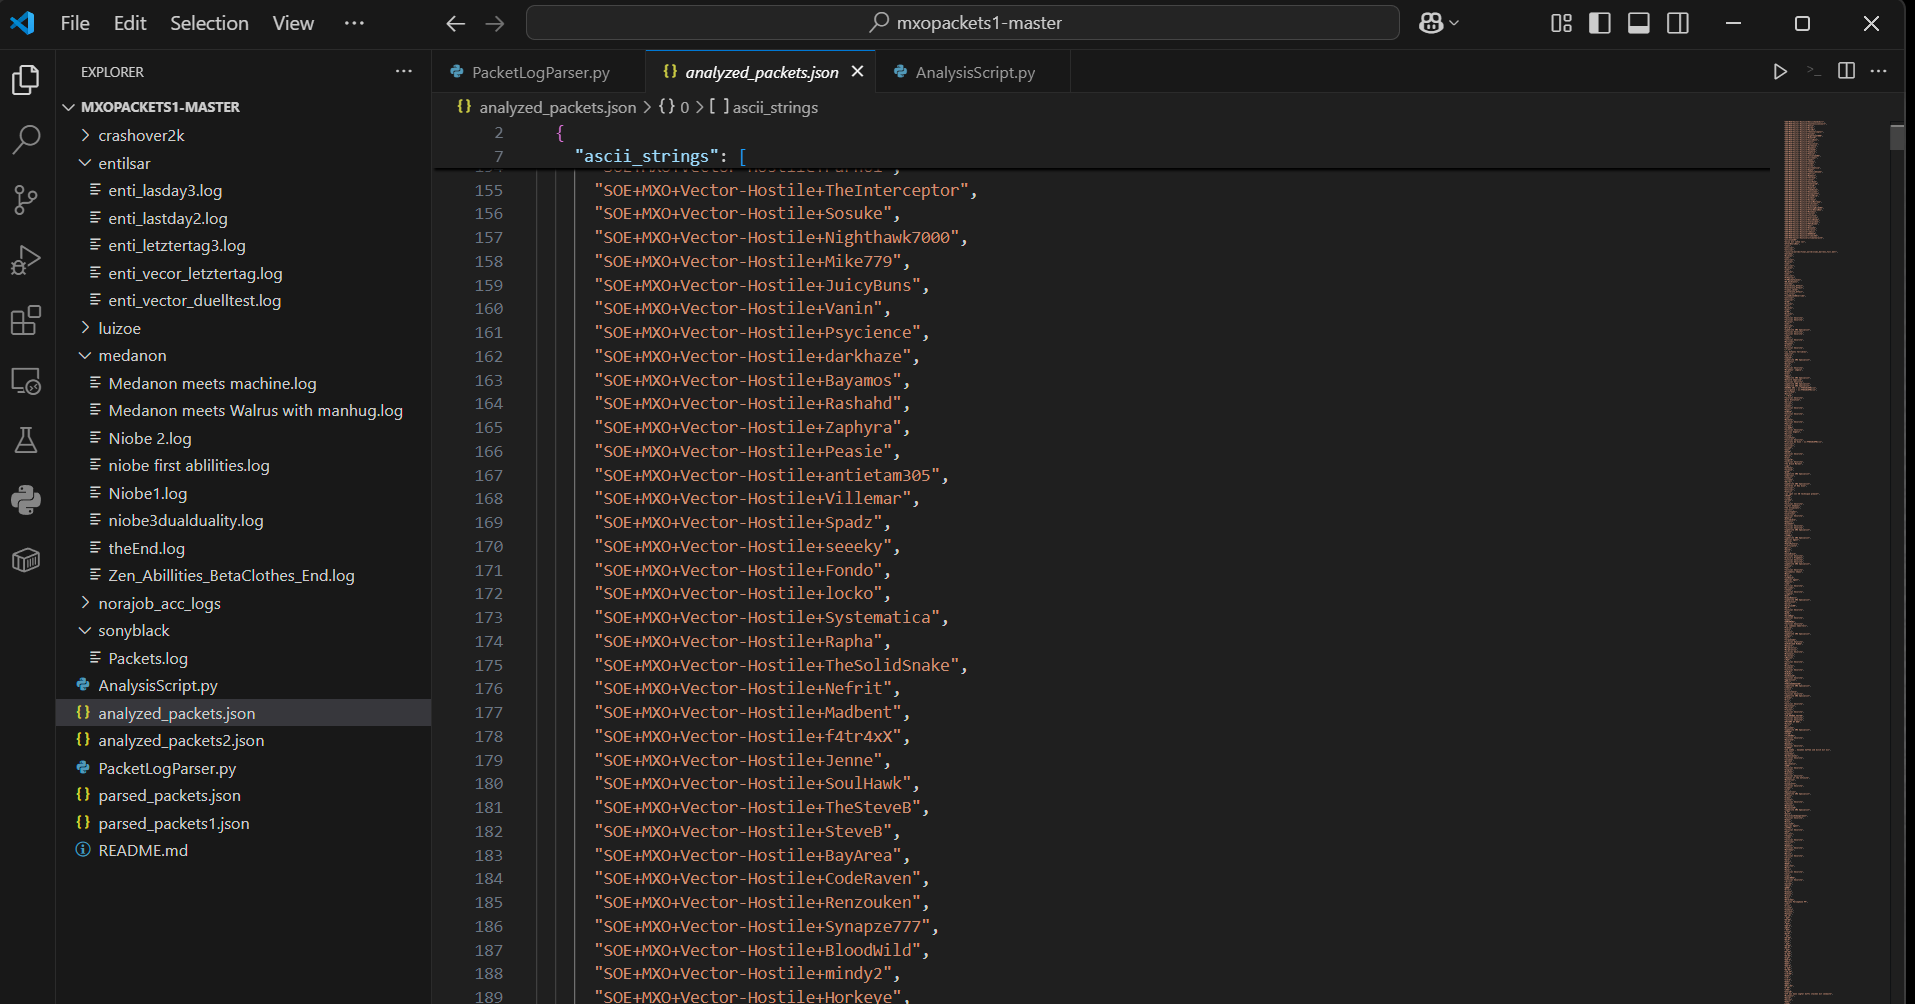Open the Python sidebar view

pos(26,500)
